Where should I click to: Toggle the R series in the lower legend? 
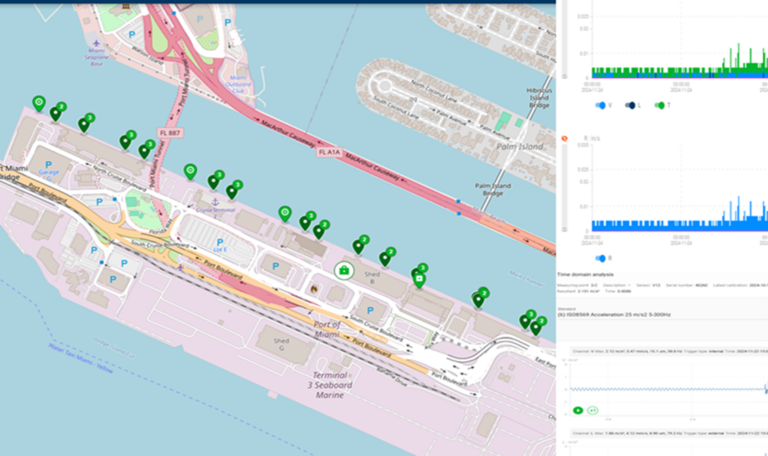click(x=602, y=258)
